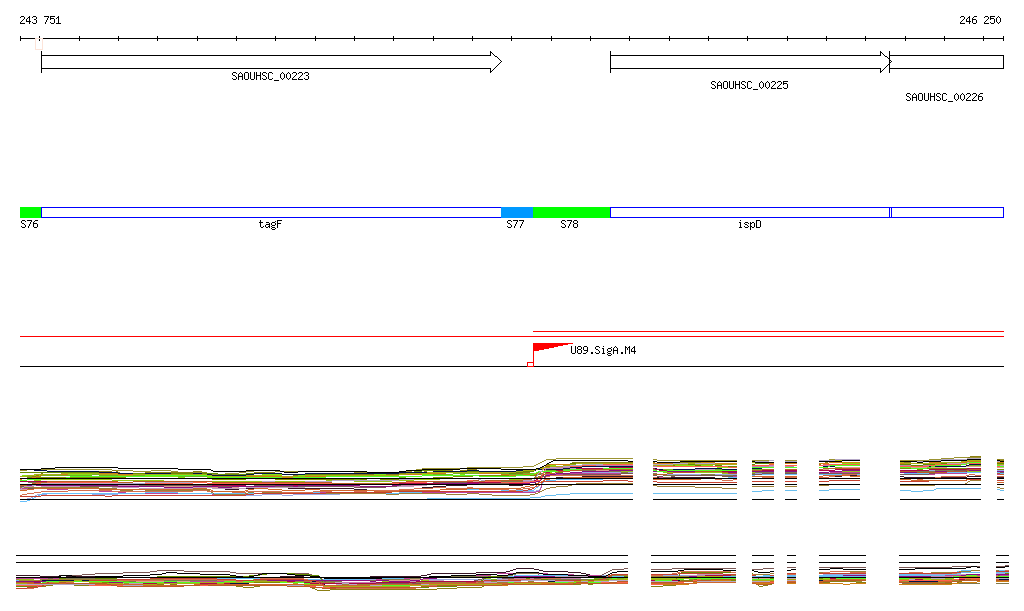Click the S77 text label
The height and width of the screenshot is (611, 1024).
click(x=515, y=225)
